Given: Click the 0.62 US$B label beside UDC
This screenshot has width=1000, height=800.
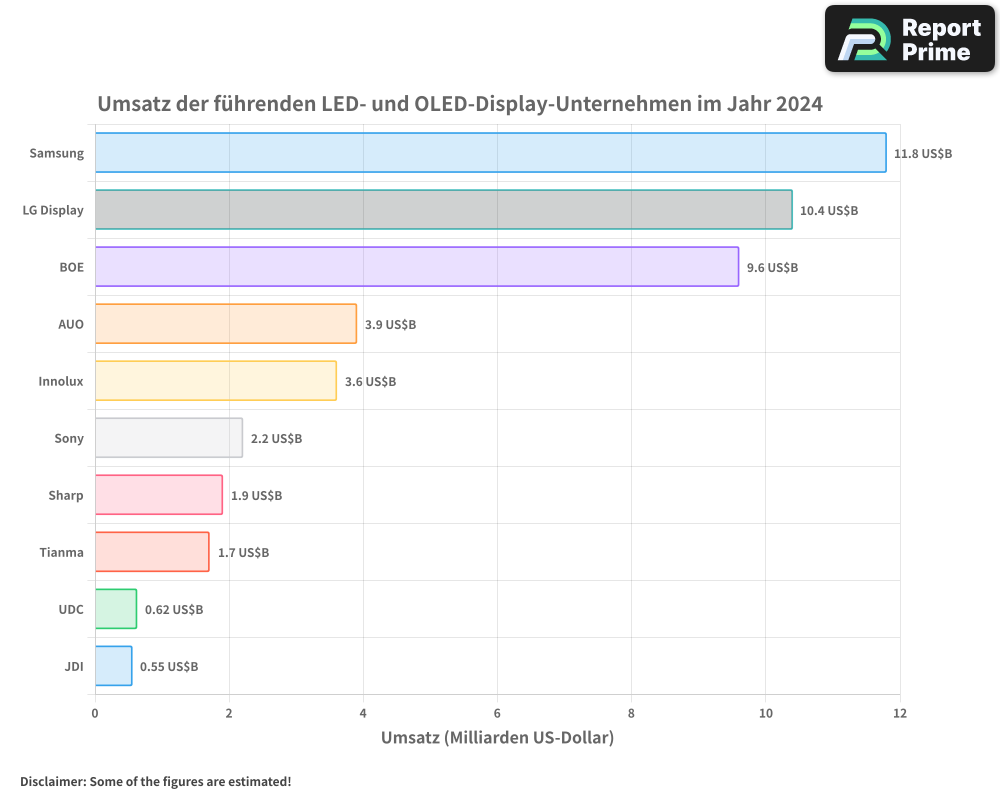Looking at the screenshot, I should [173, 609].
